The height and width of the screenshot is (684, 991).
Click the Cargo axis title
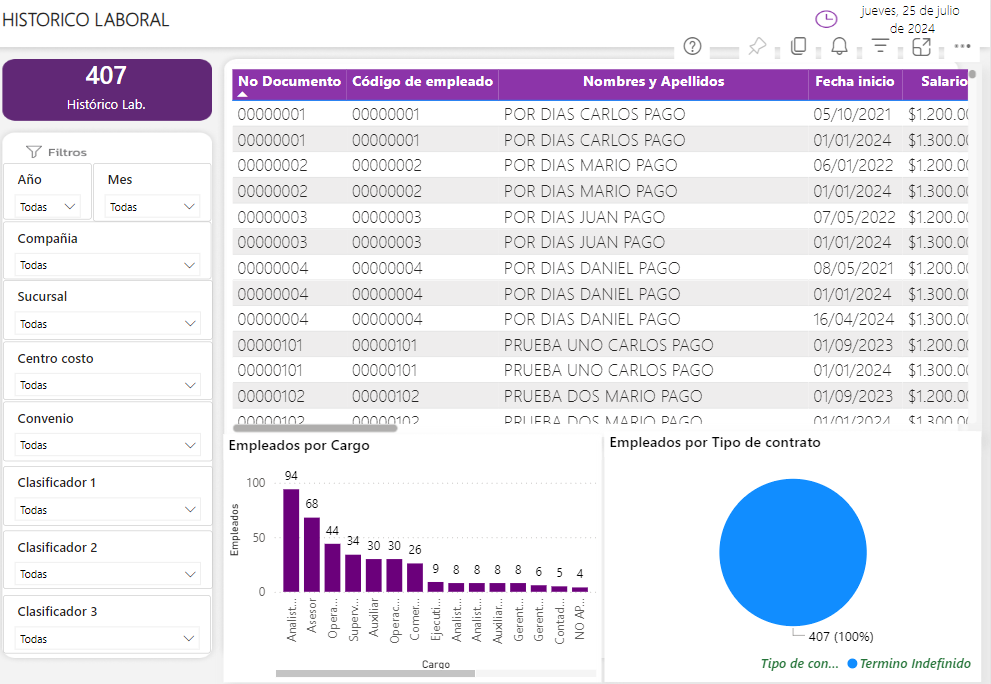tap(436, 664)
